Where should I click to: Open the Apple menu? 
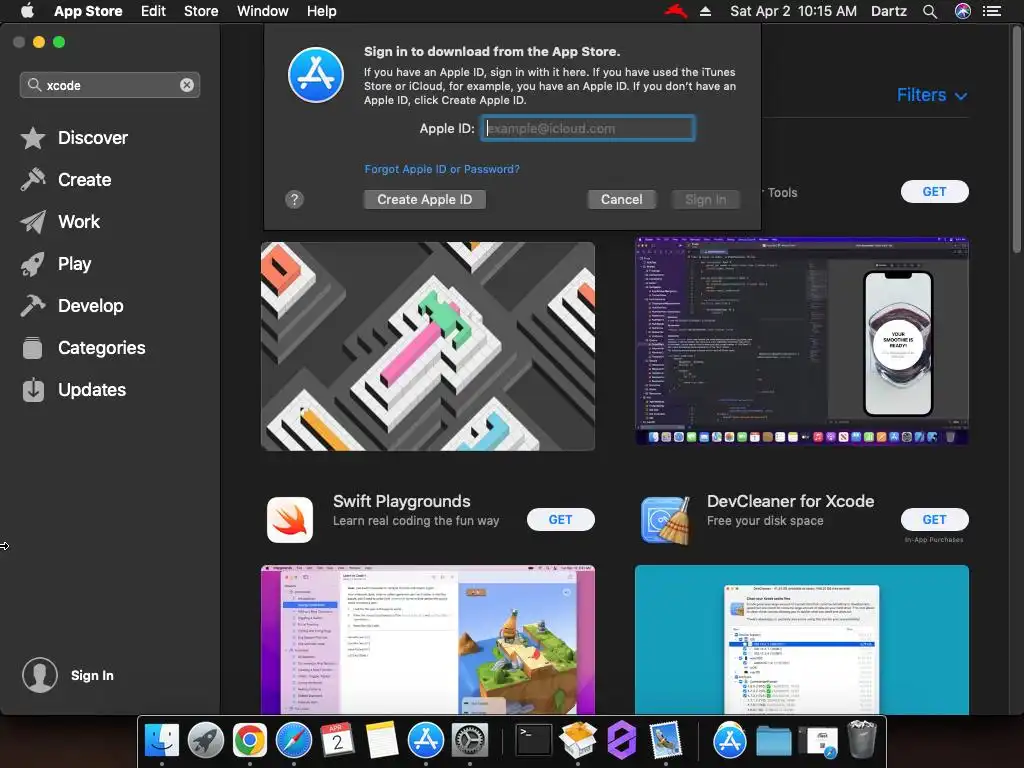coord(27,11)
